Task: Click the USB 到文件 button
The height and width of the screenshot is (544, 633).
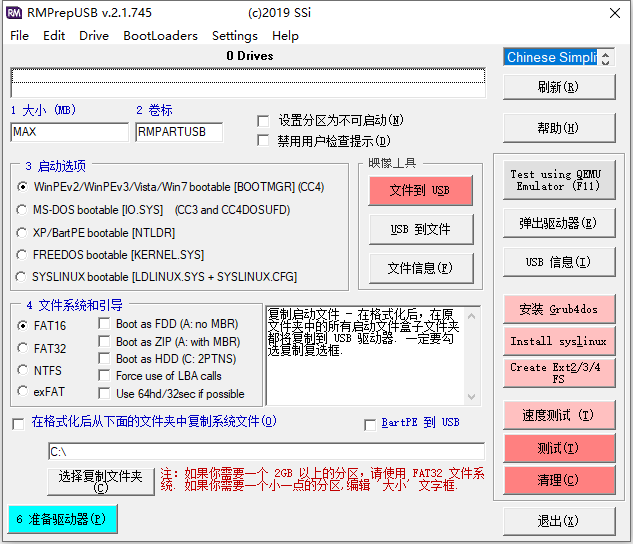Action: (420, 229)
